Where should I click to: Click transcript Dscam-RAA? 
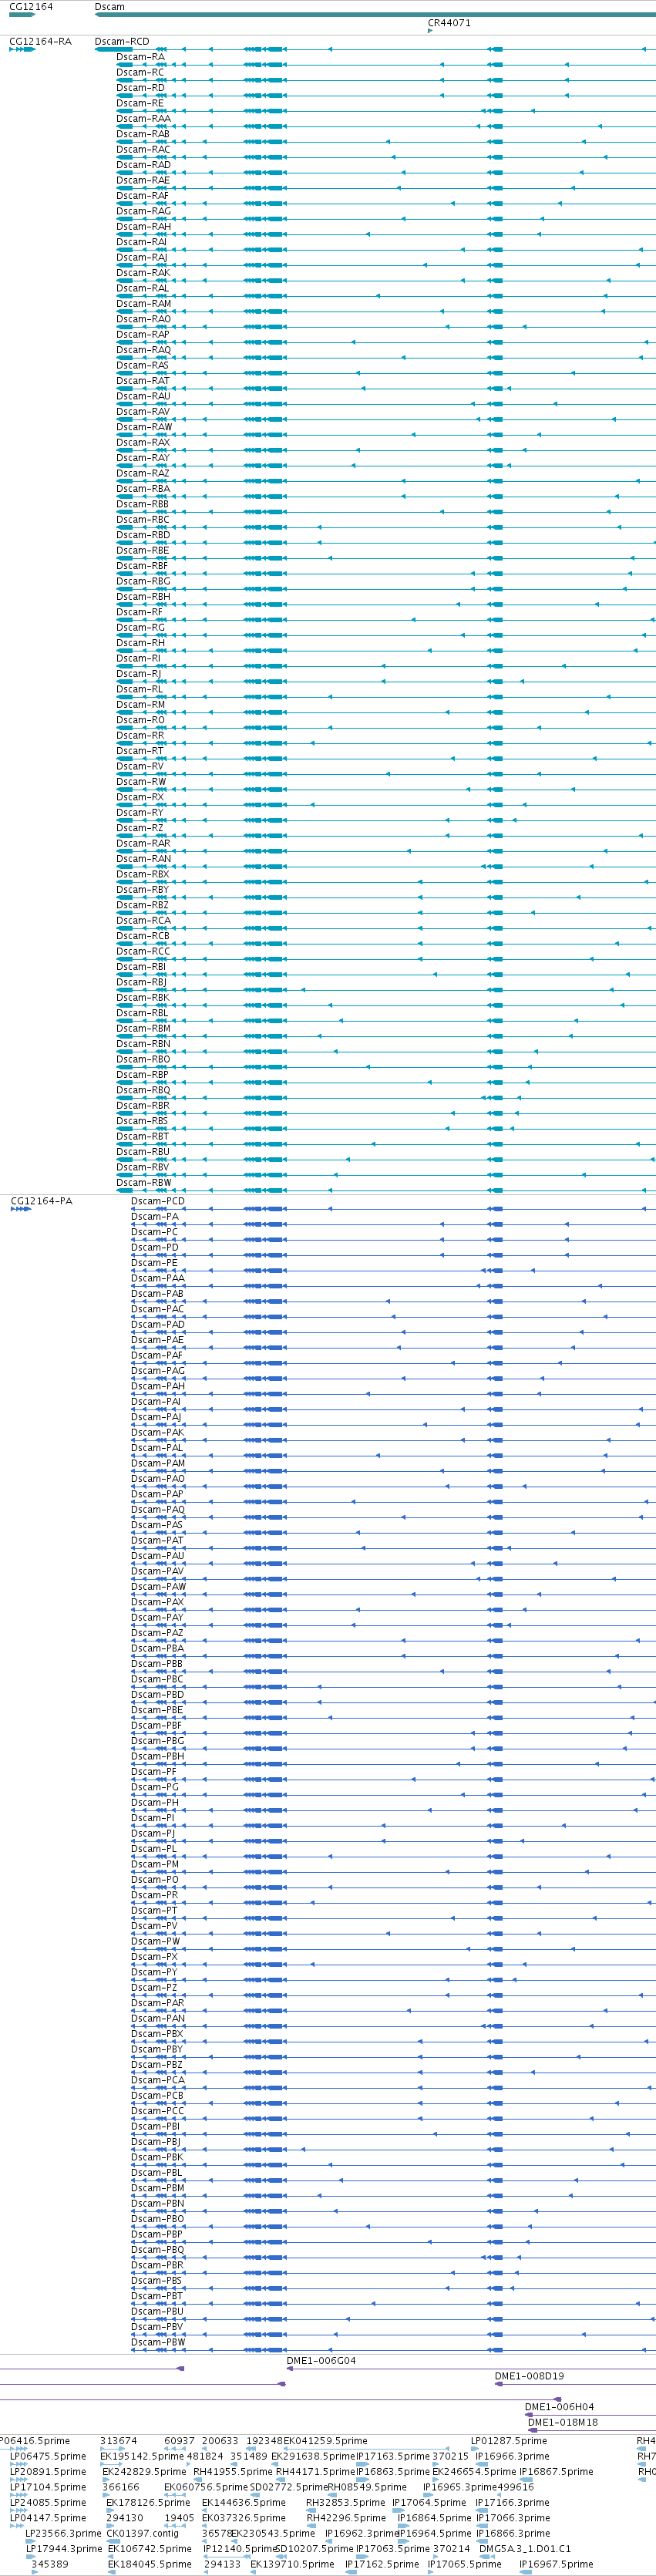coord(143,118)
